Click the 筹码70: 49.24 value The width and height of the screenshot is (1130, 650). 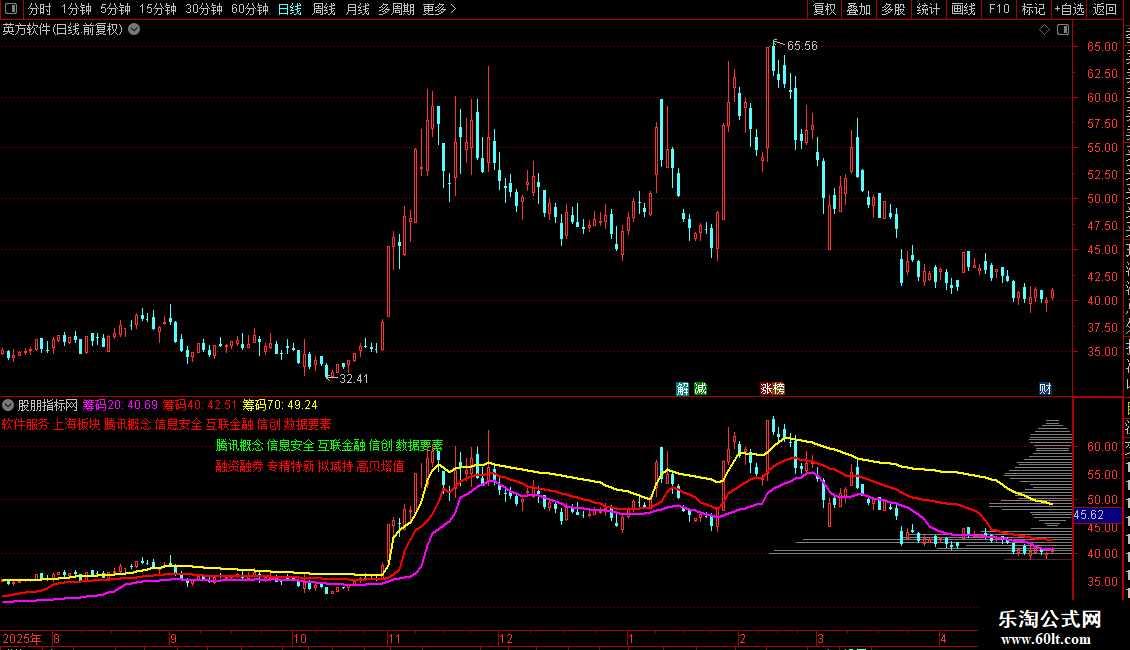pos(280,405)
